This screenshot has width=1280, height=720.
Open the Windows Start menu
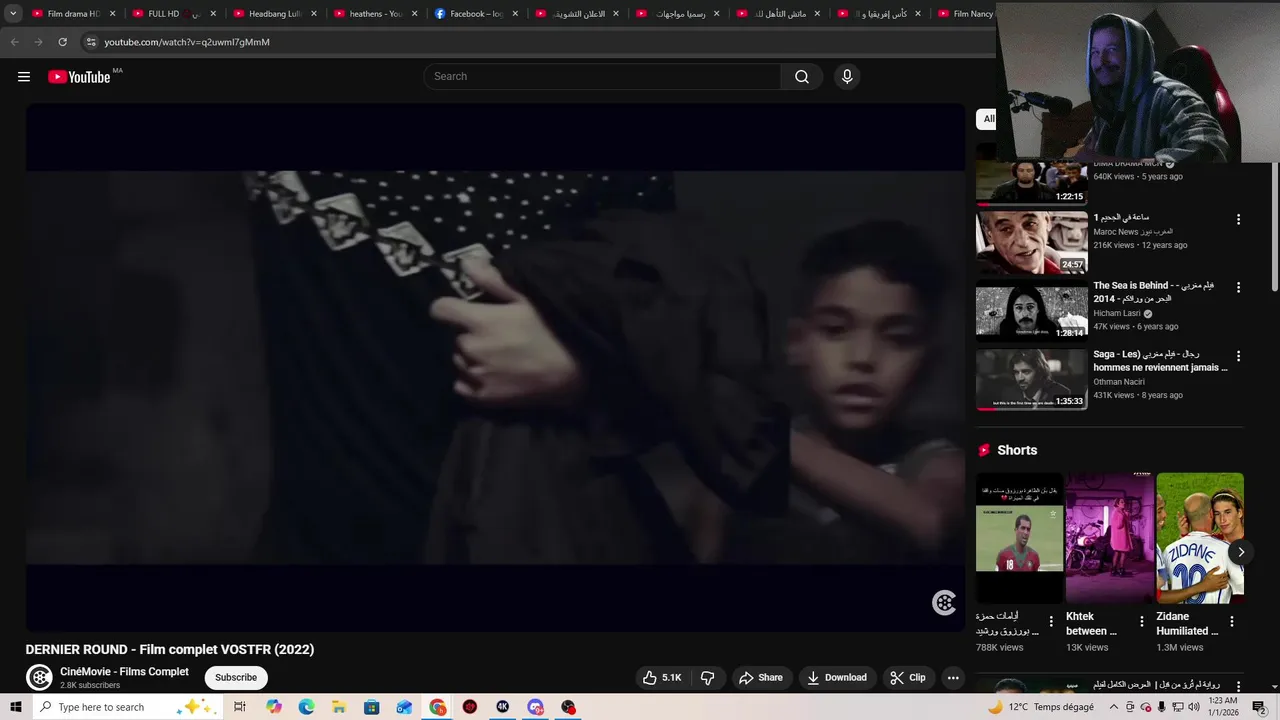coord(16,707)
